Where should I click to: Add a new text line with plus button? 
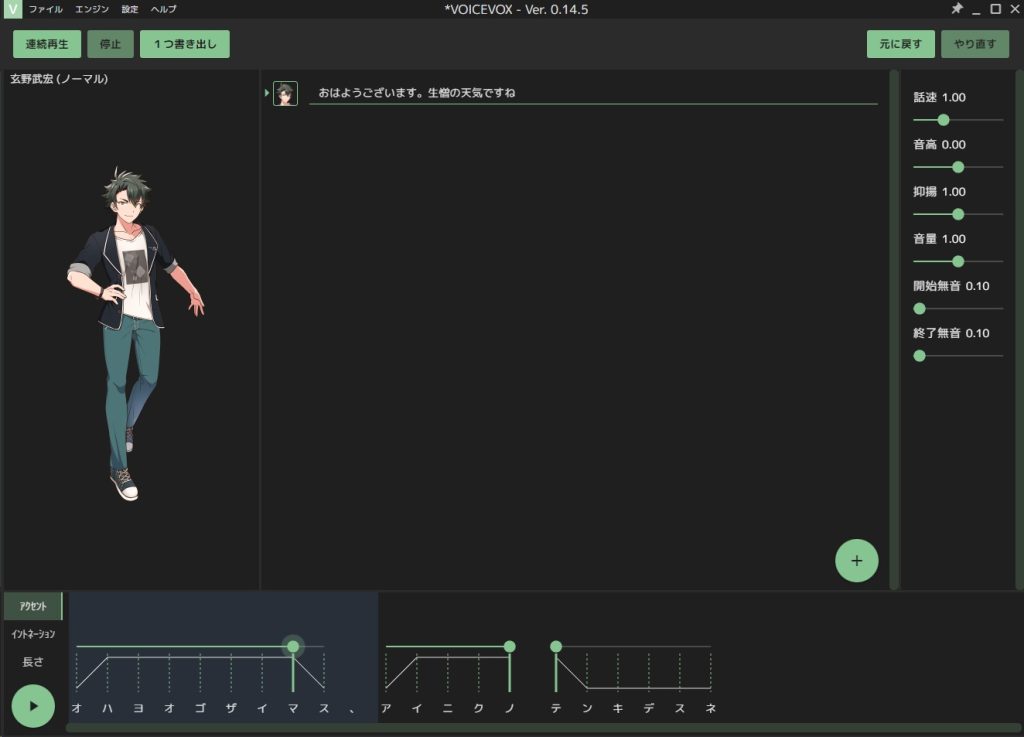pos(856,561)
